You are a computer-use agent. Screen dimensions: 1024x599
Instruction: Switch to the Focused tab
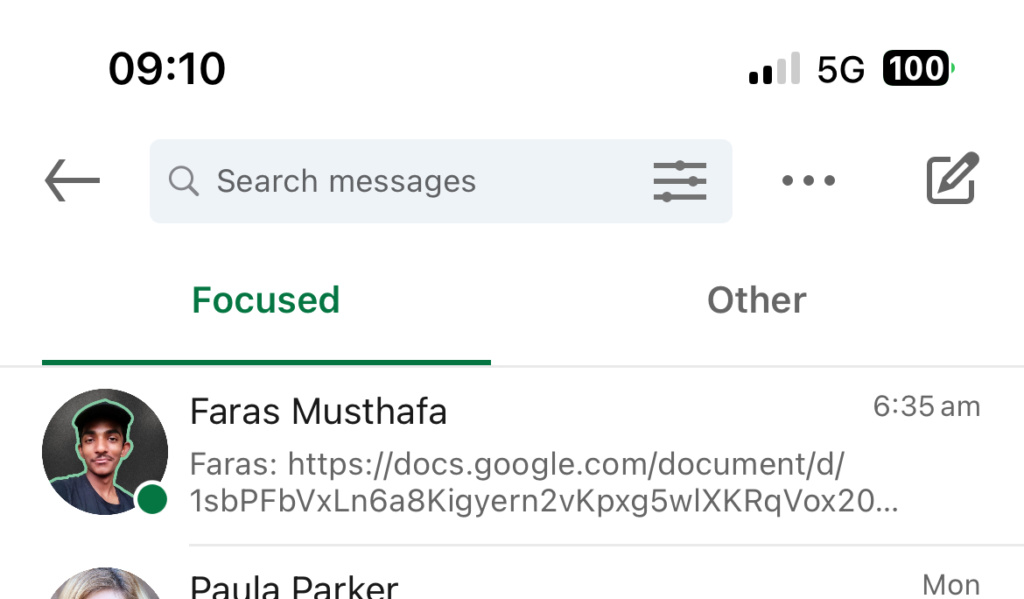[x=266, y=300]
